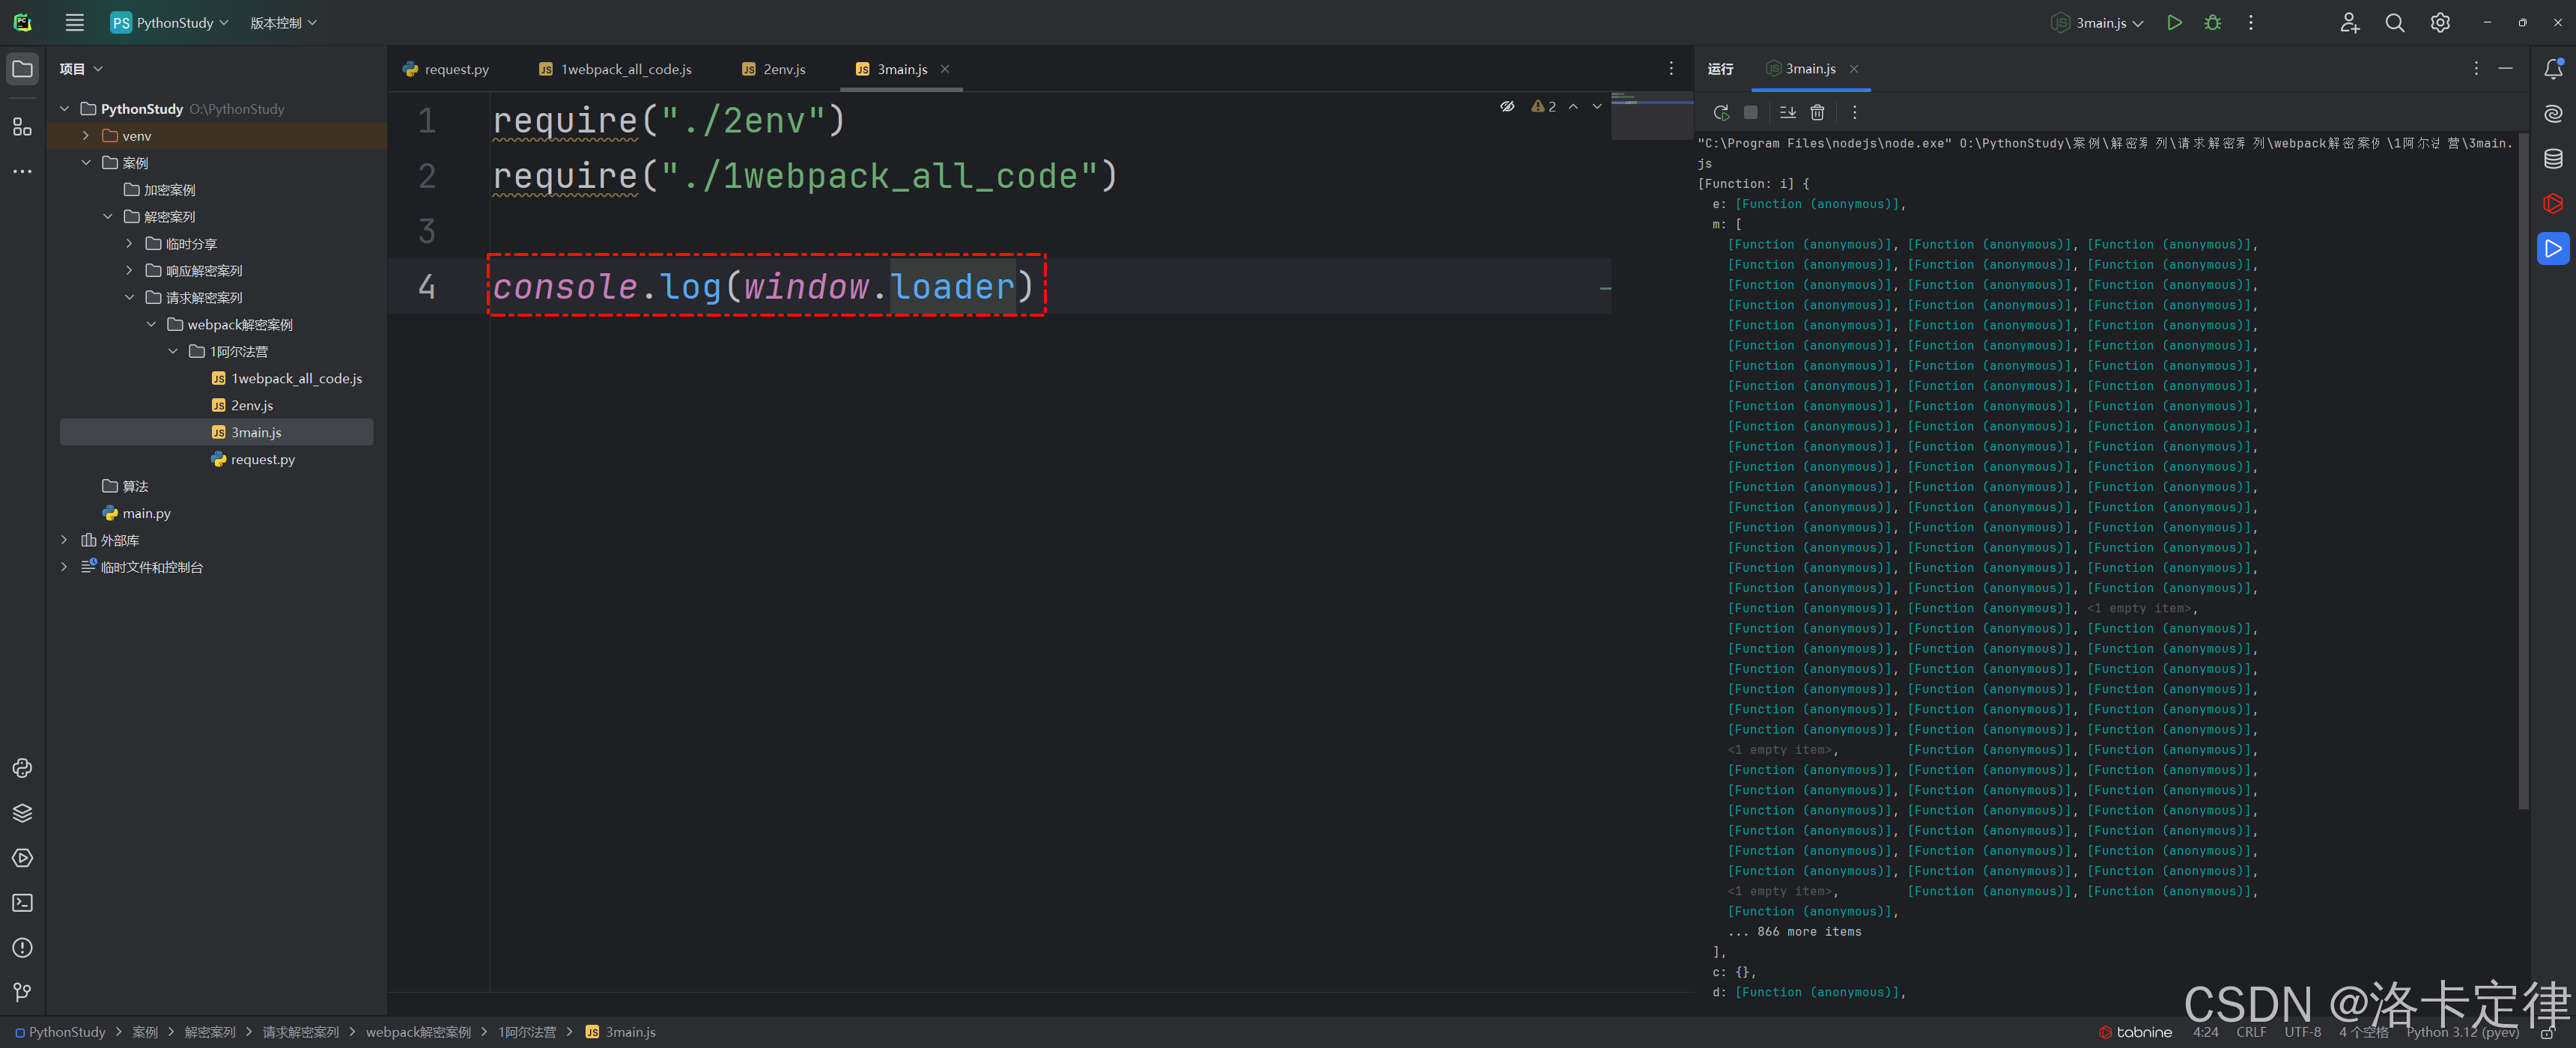Rerun 3main.js in the Run panel
This screenshot has height=1048, width=2576.
pyautogui.click(x=1720, y=112)
